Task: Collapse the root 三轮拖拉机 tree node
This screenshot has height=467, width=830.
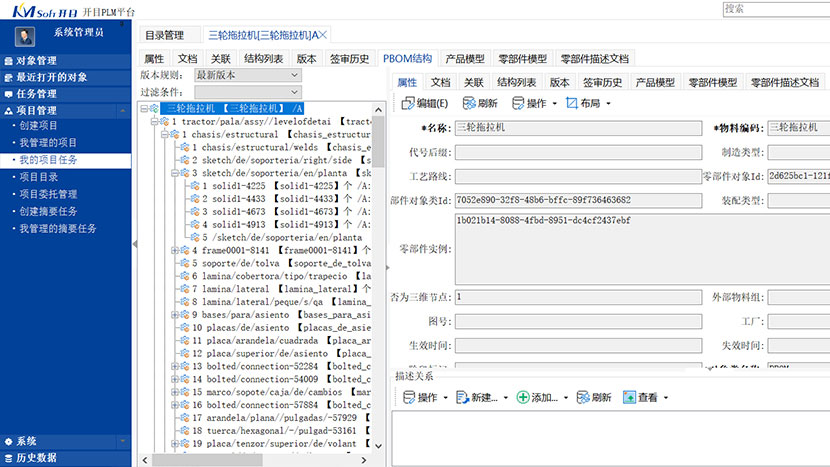Action: [x=145, y=108]
